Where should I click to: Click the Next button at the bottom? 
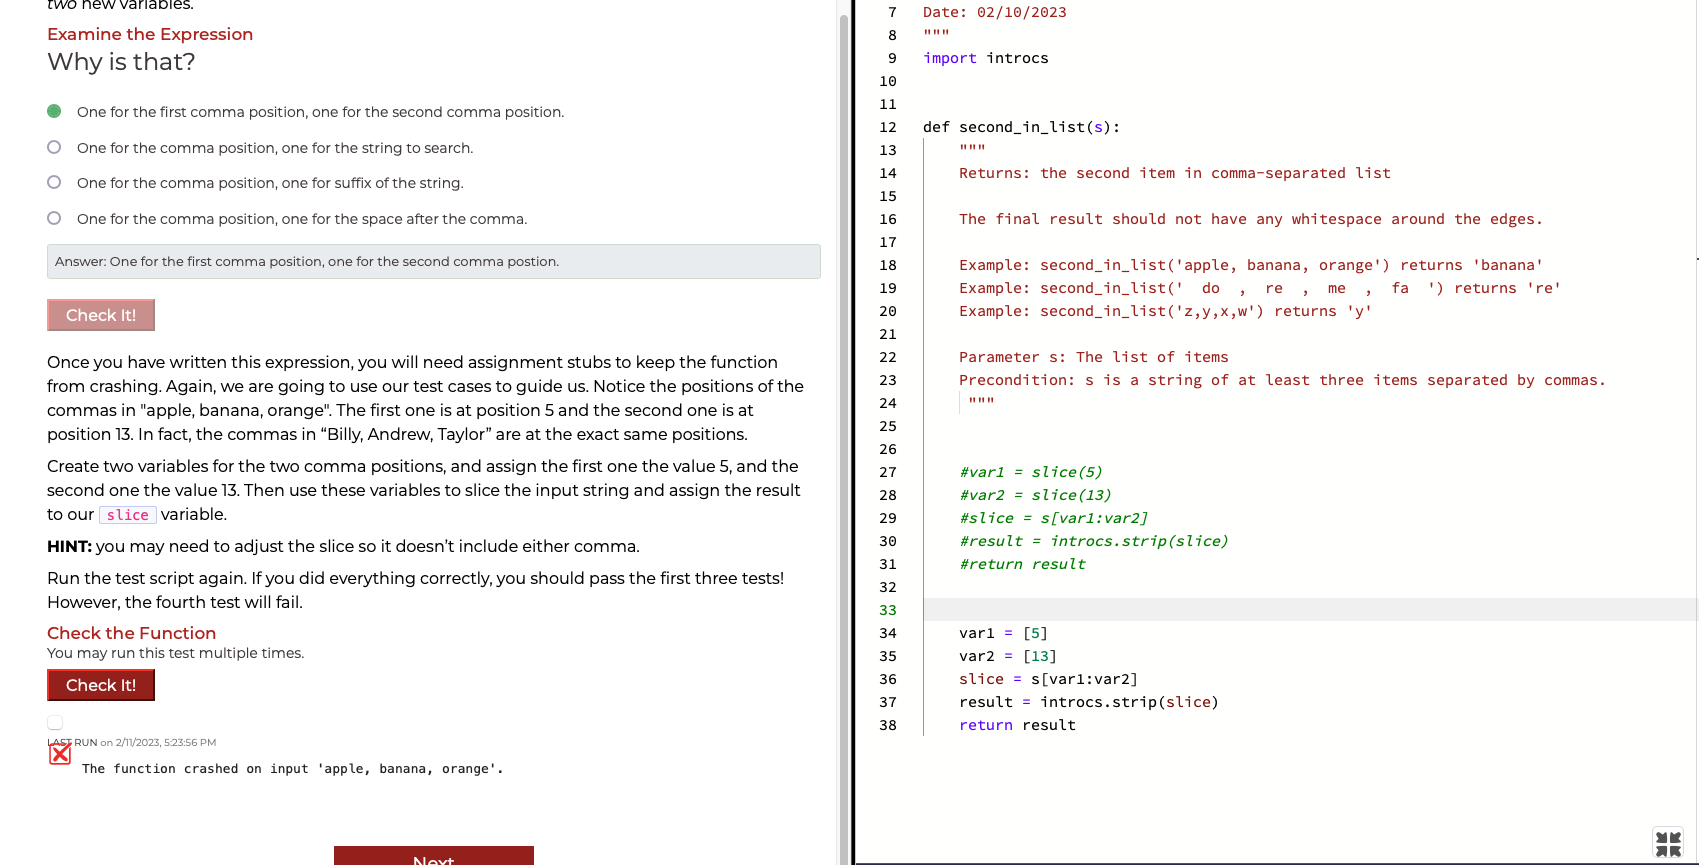coord(434,856)
